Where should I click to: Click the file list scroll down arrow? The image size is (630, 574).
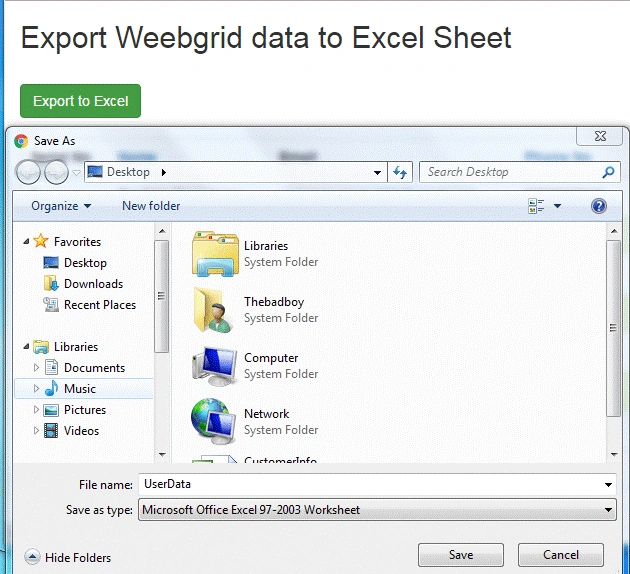click(614, 455)
